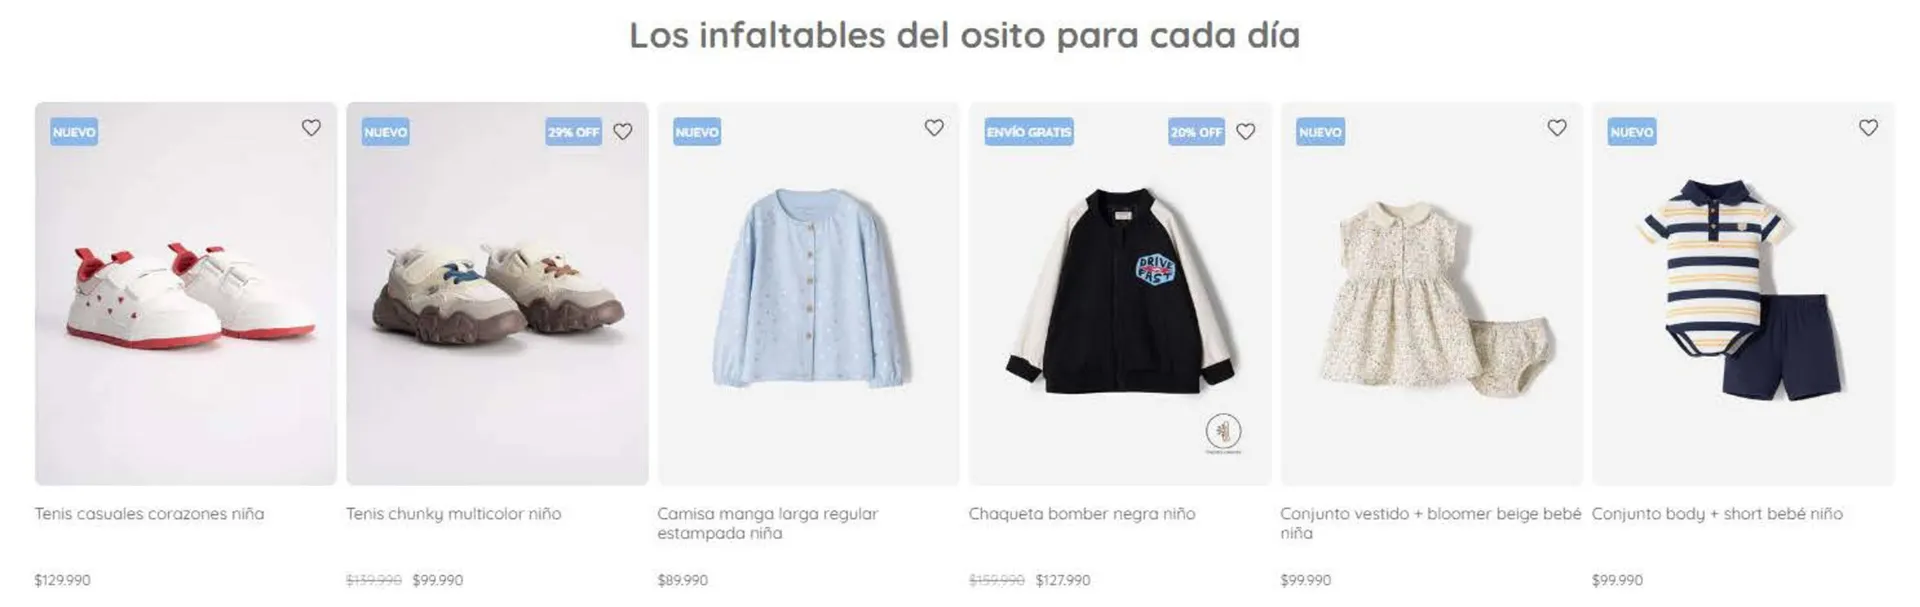Add Camisa manga larga to favorites heart

(934, 128)
